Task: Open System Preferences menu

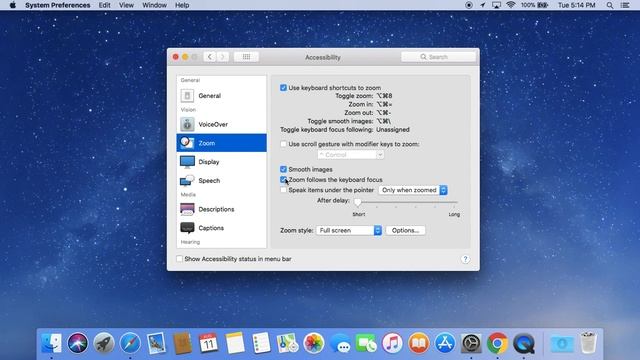Action: (58, 5)
